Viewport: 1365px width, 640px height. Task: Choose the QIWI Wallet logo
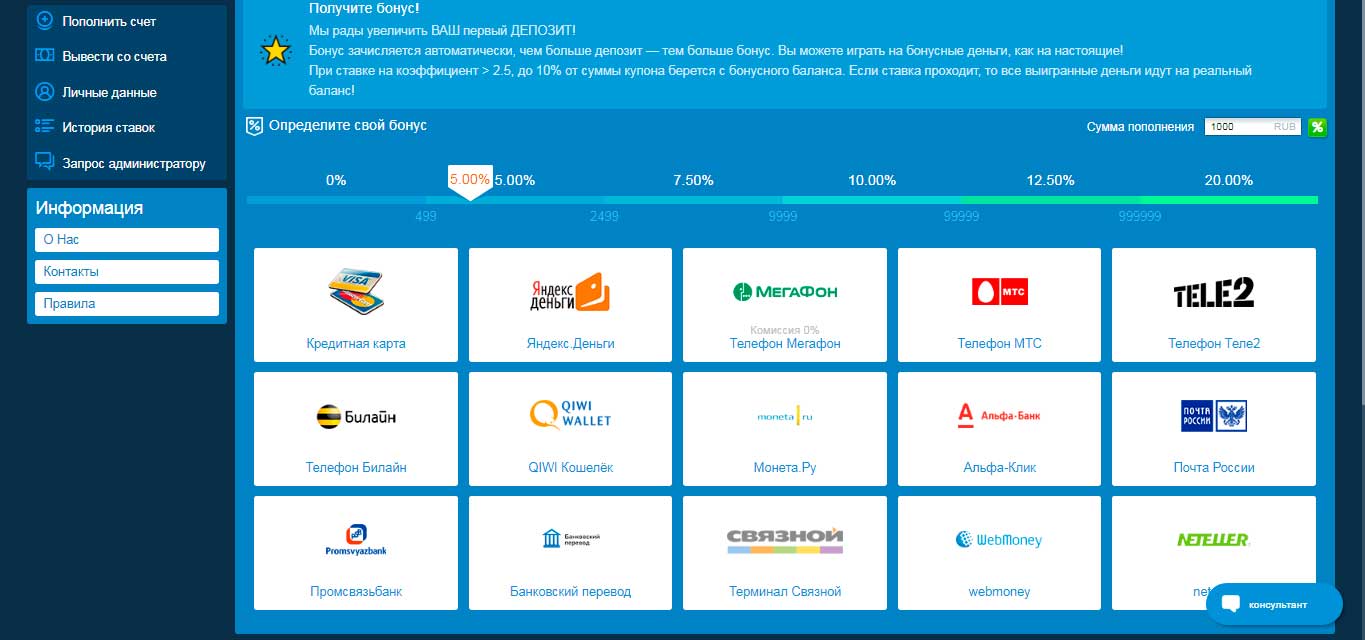[x=570, y=415]
